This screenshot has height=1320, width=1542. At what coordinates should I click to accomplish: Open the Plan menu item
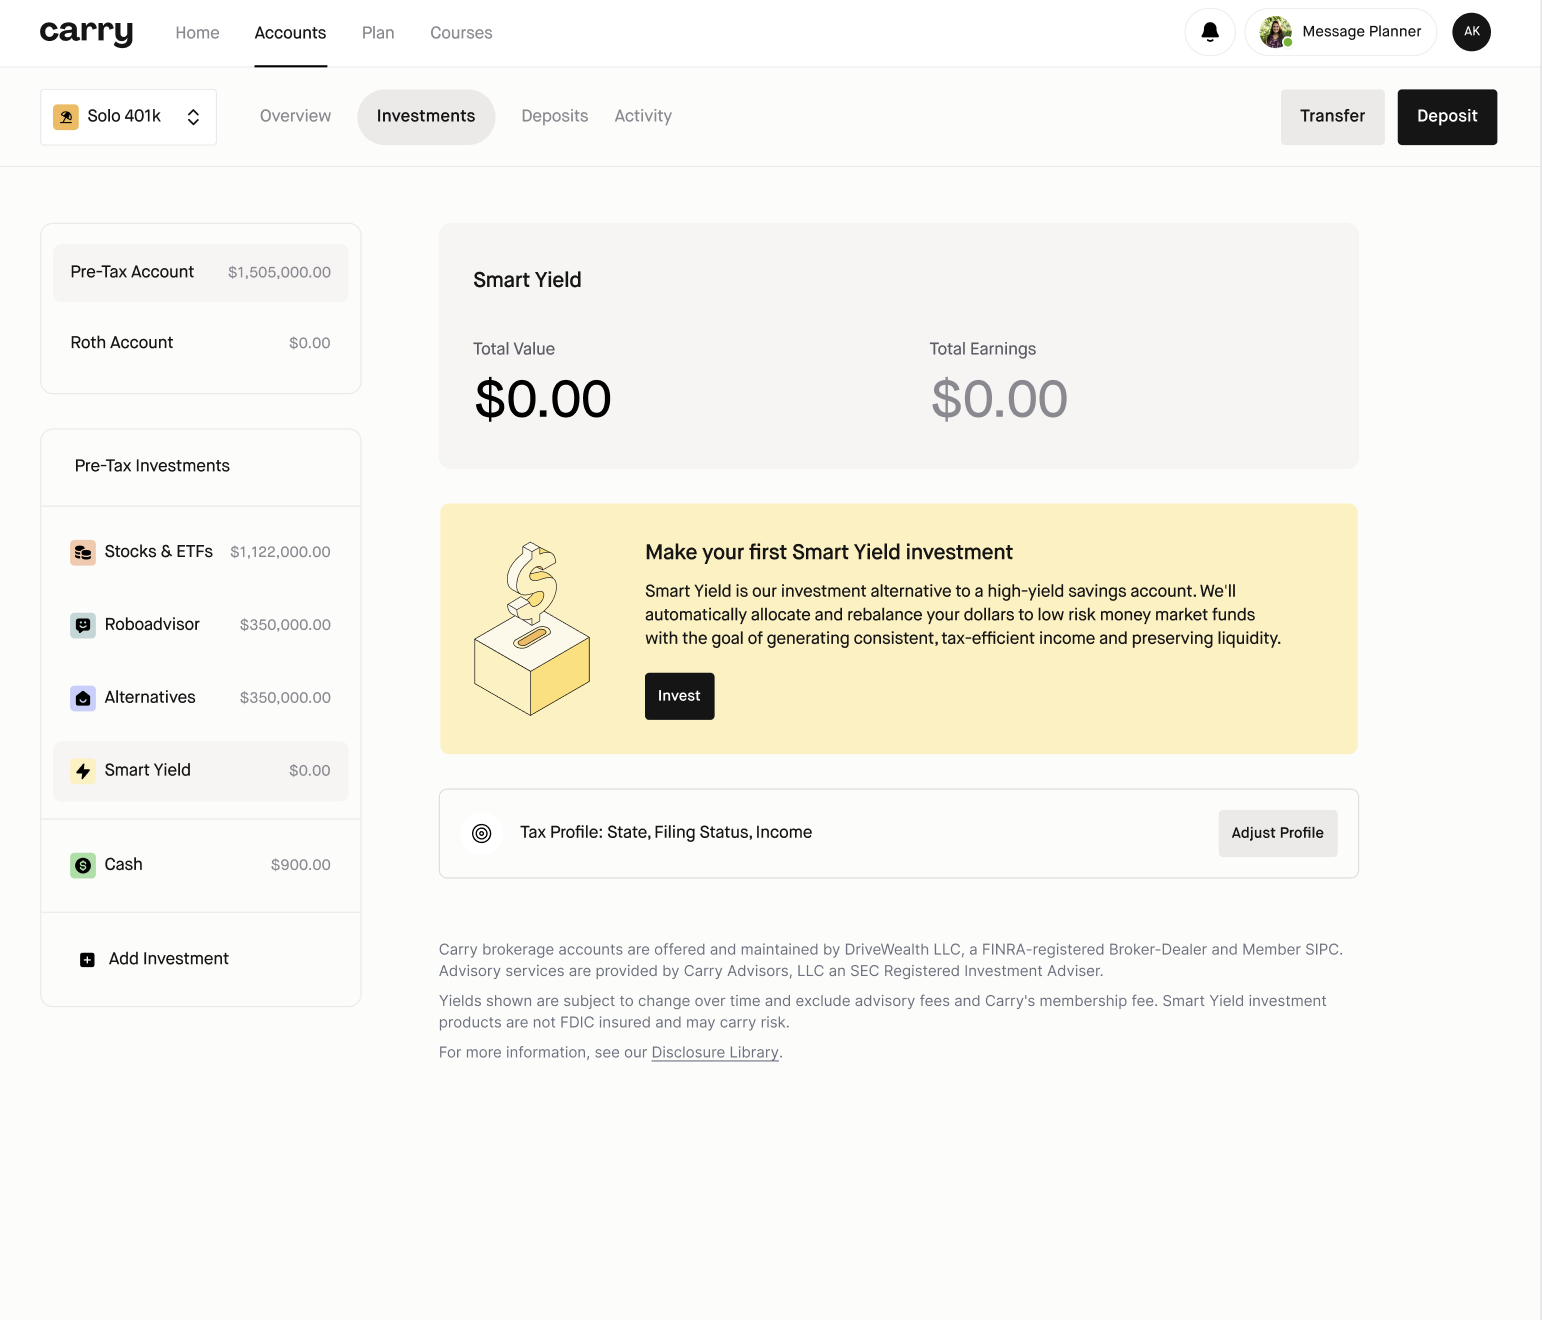coord(378,33)
